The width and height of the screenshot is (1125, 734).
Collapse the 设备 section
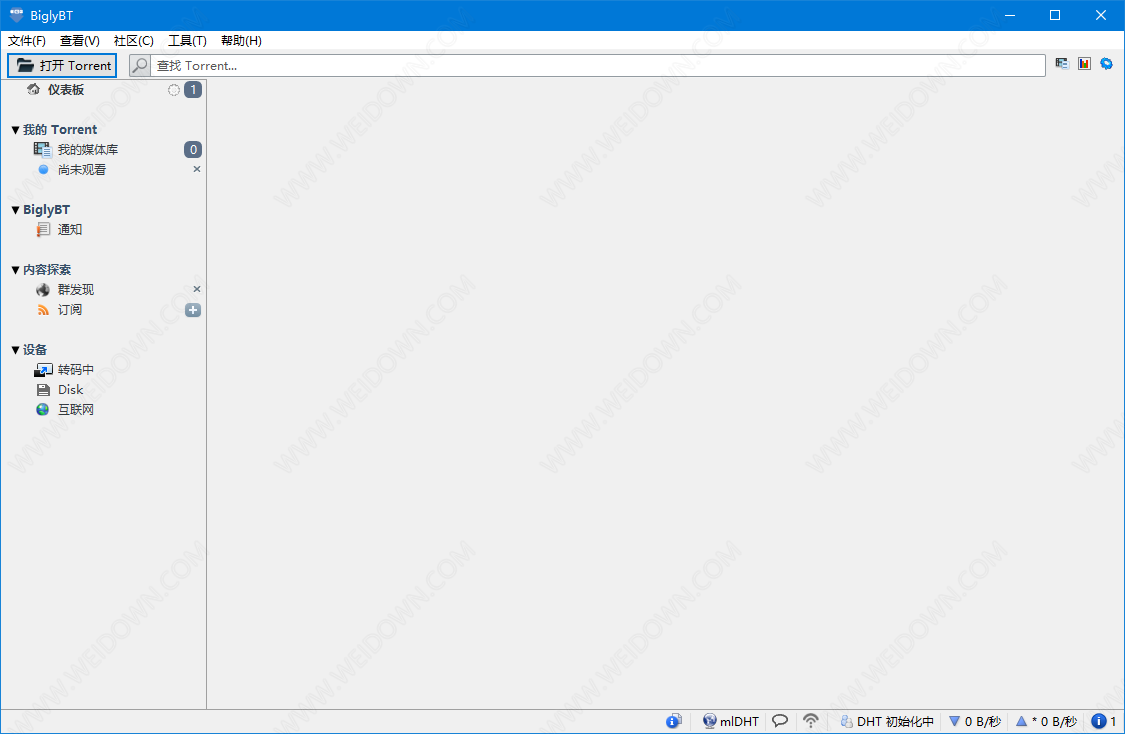pos(15,350)
